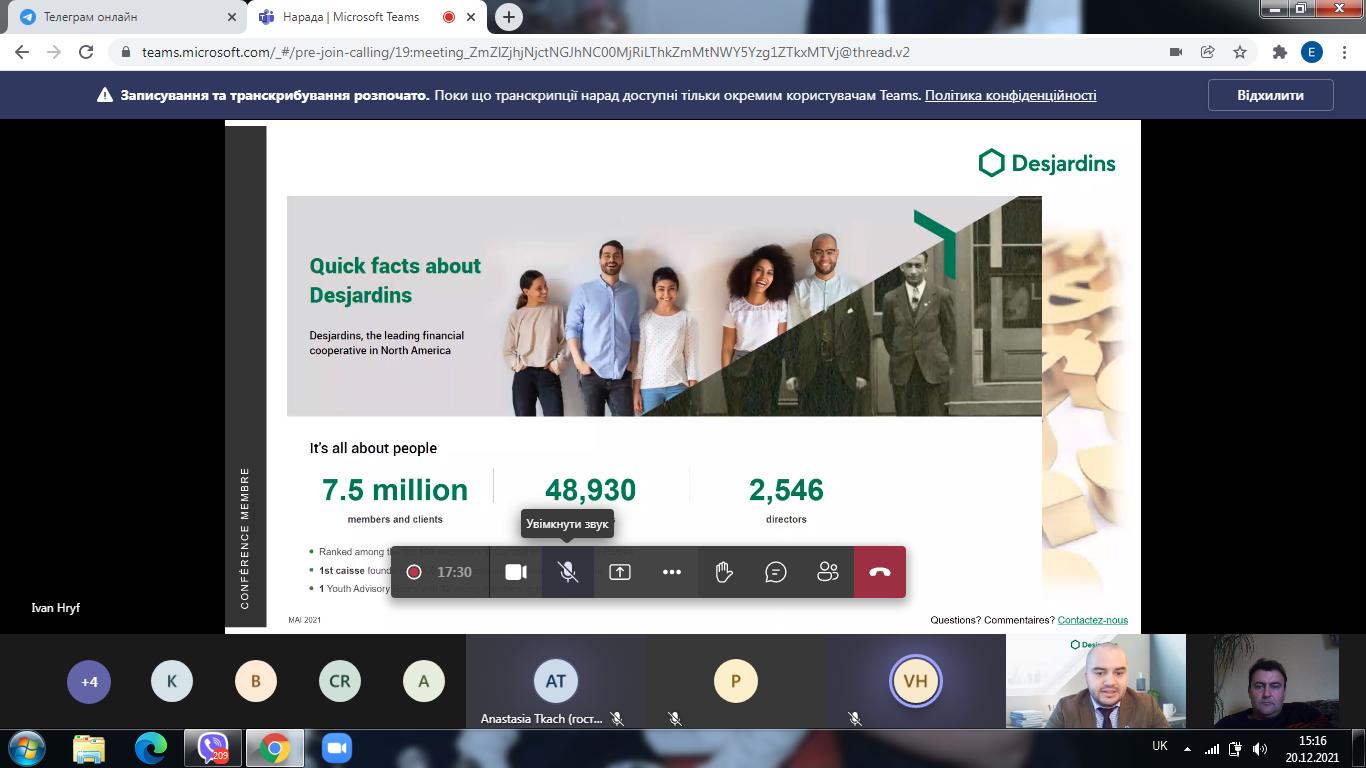
Task: Hang up the Teams call
Action: click(880, 572)
